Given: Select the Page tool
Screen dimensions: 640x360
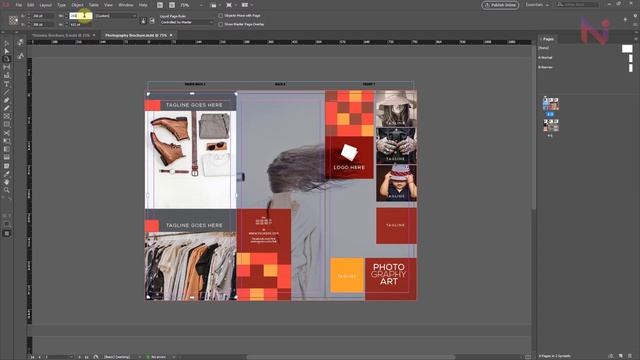Looking at the screenshot, I should [x=7, y=59].
